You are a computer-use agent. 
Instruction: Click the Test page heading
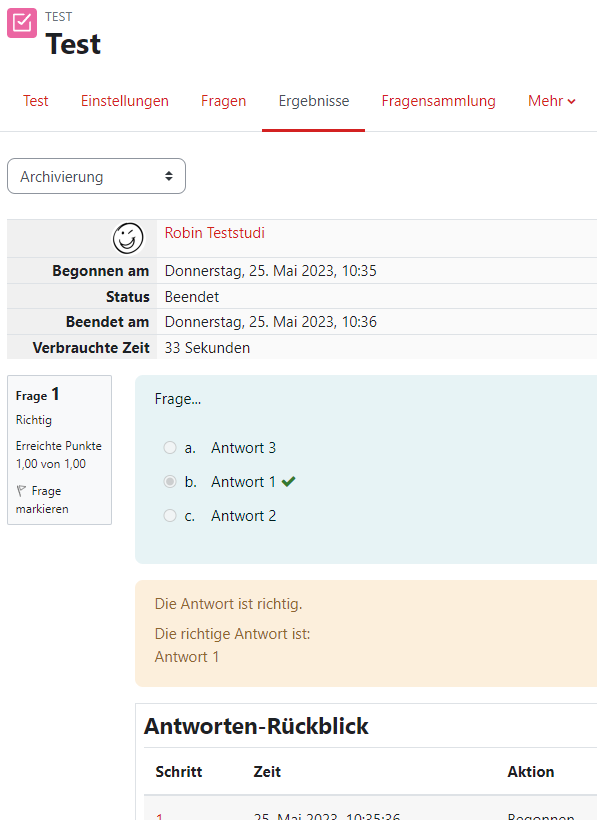(x=73, y=44)
